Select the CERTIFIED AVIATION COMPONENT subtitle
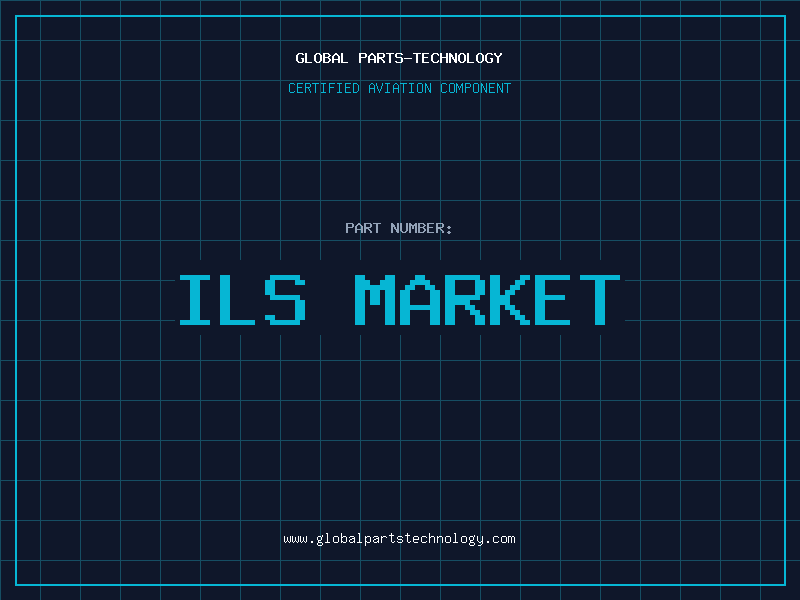The width and height of the screenshot is (800, 600). [x=399, y=88]
